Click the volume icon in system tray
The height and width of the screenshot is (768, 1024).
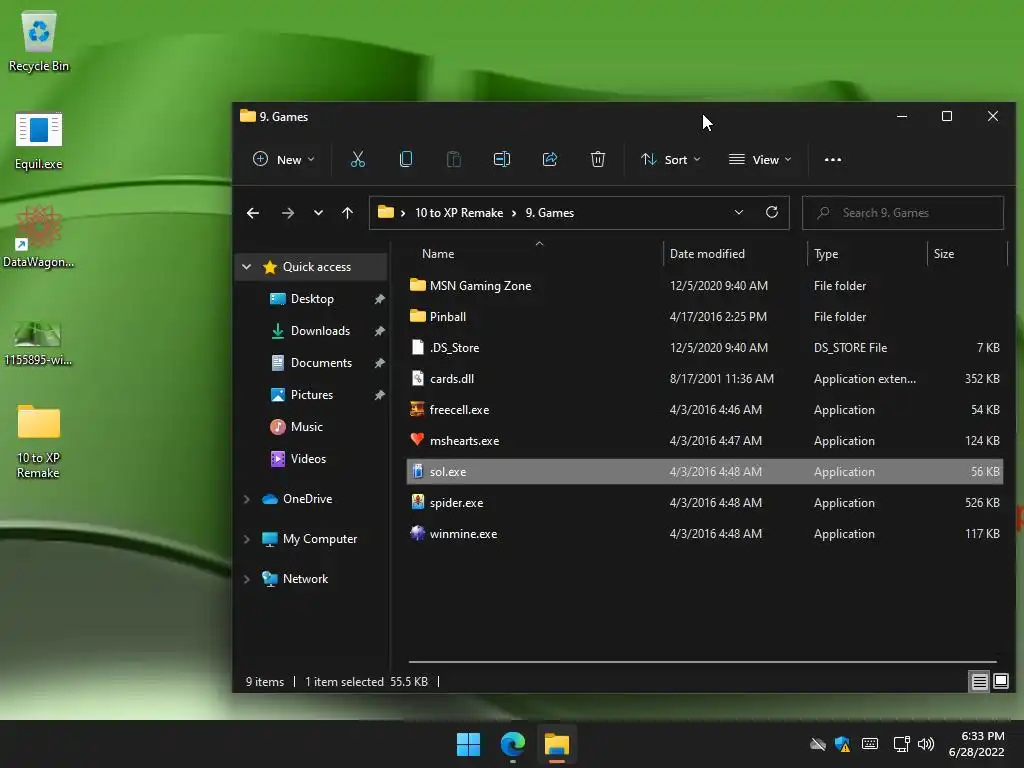coord(925,744)
